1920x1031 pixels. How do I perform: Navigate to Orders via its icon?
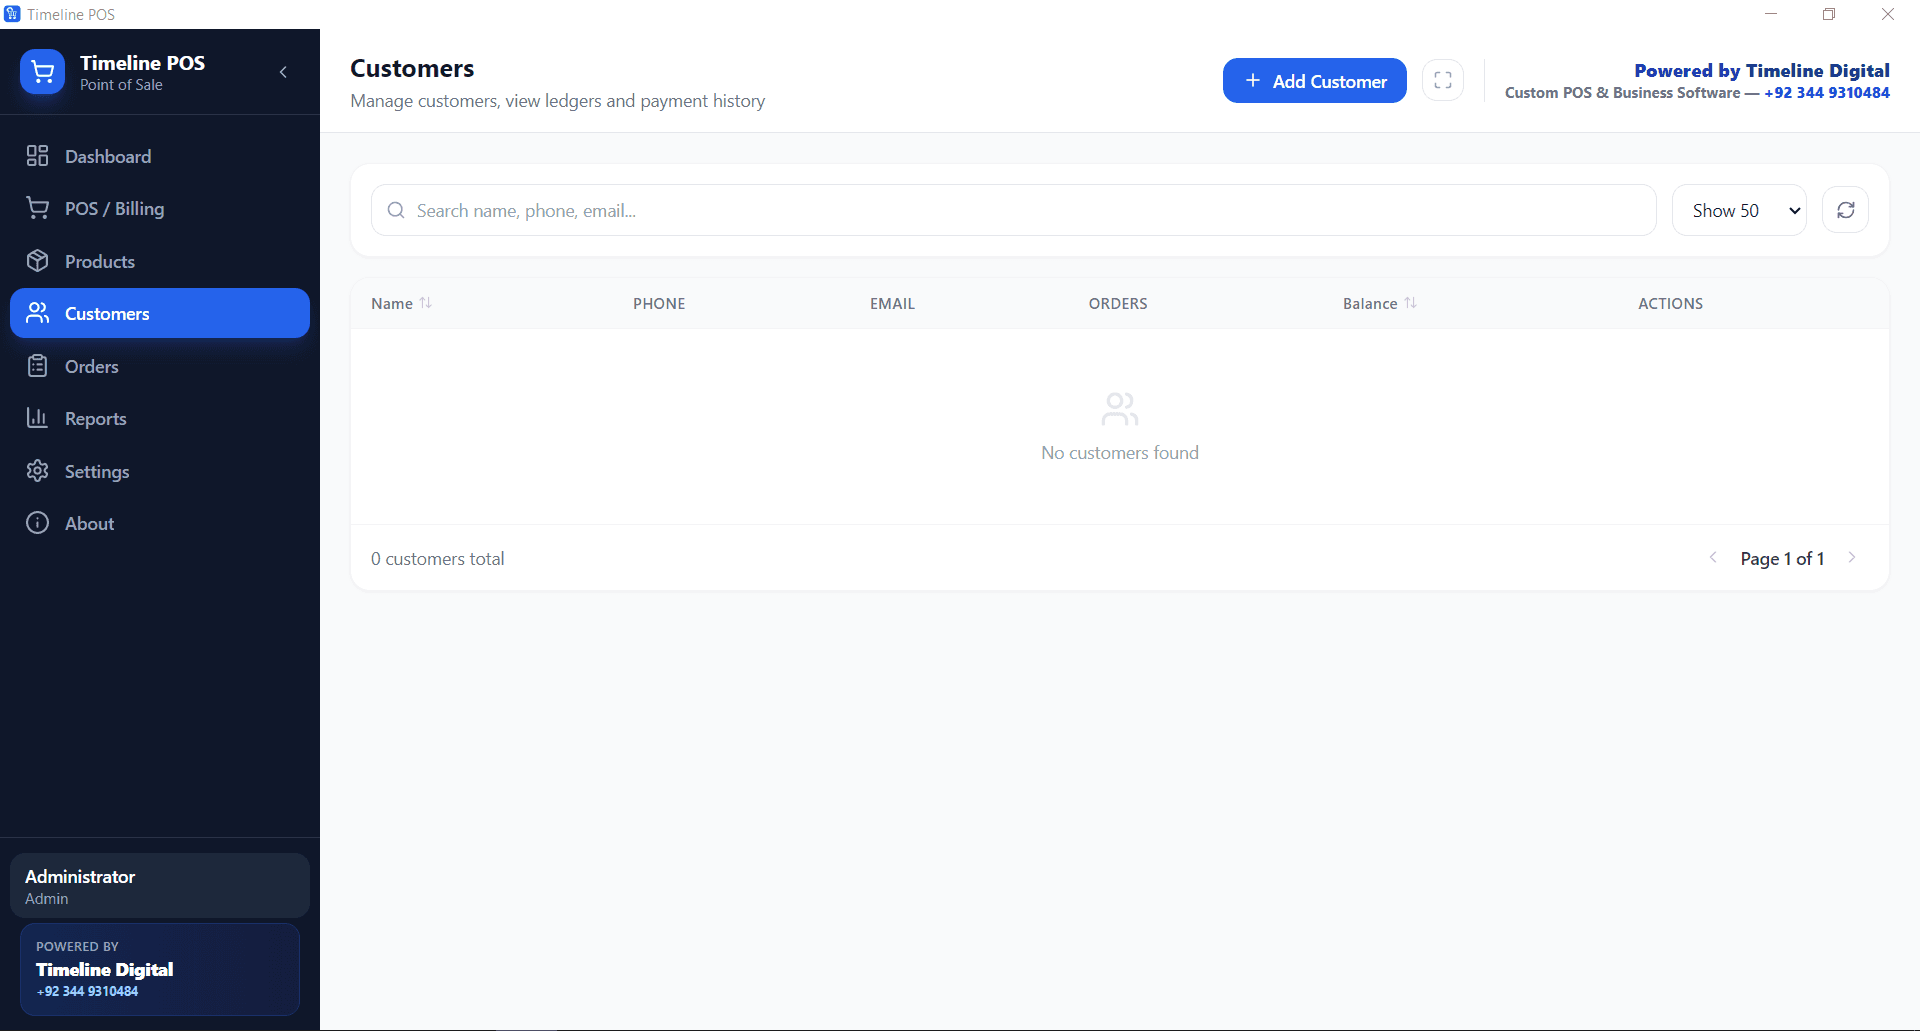(38, 366)
